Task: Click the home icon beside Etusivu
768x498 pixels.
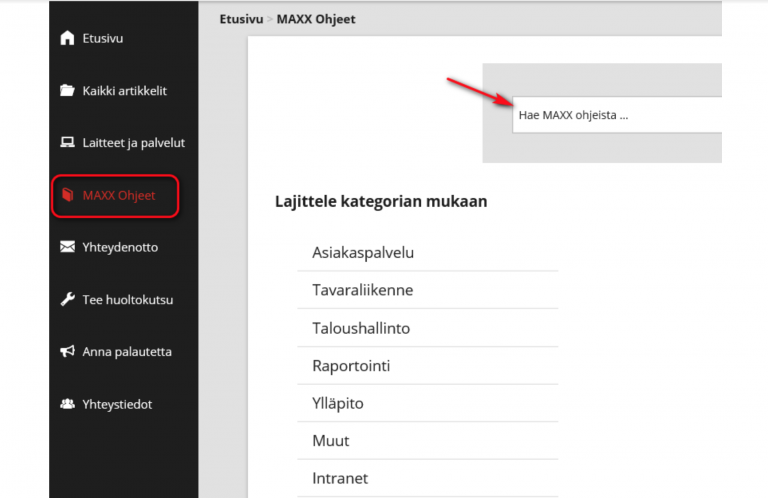Action: click(x=67, y=38)
